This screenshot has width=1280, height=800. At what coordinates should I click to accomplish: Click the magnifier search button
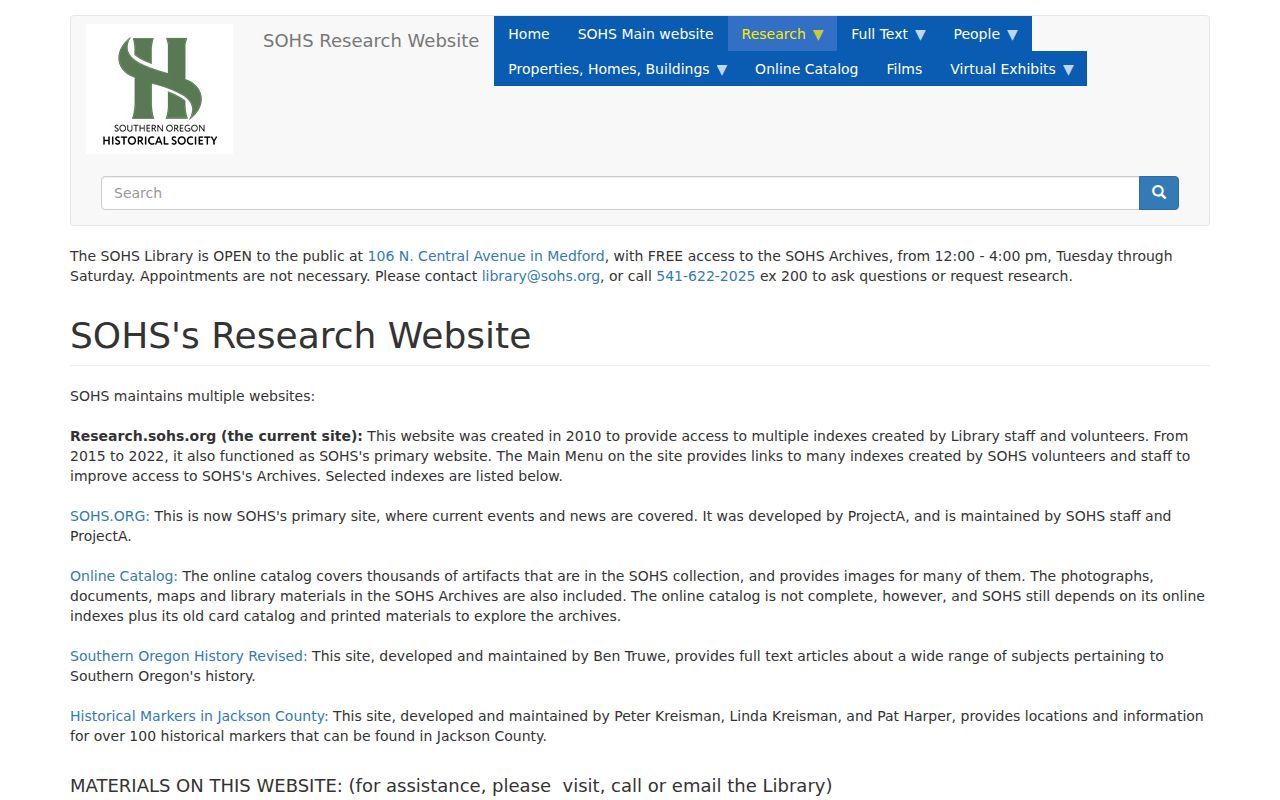pos(1159,193)
